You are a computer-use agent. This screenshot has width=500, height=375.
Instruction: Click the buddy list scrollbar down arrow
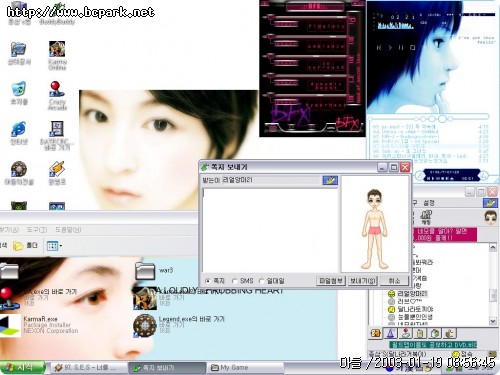click(x=493, y=321)
